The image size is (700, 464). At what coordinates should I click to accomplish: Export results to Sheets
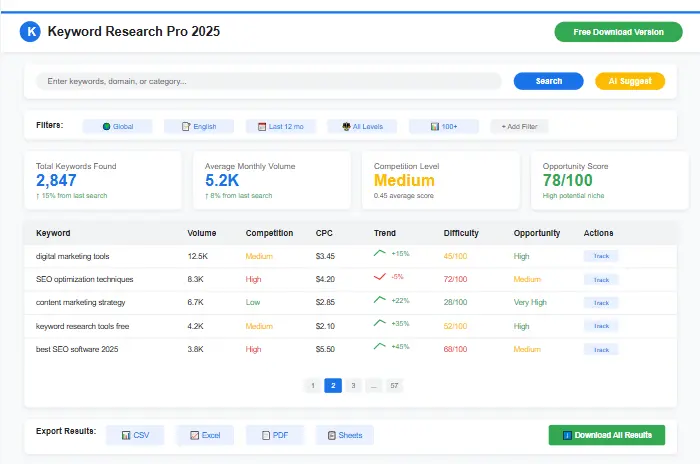(344, 435)
